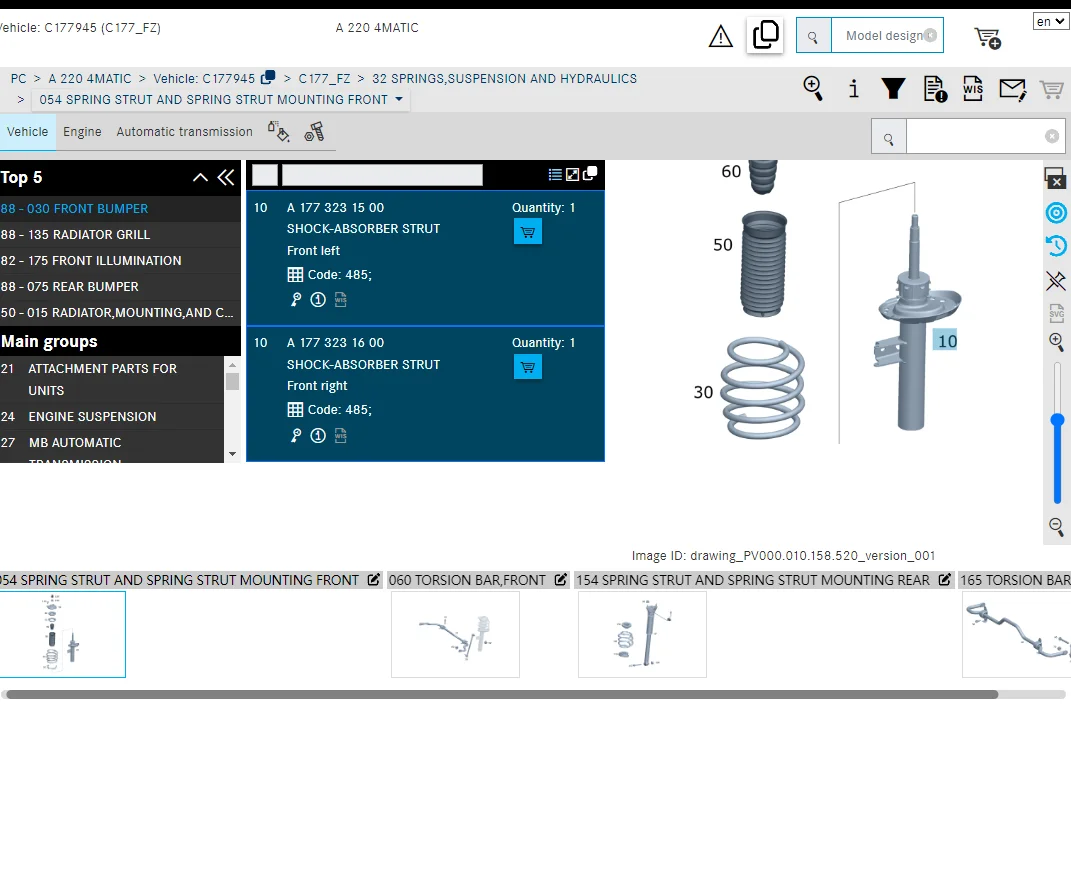Select 24 ENGINE SUSPENSION main group
Image resolution: width=1071 pixels, height=872 pixels.
[92, 417]
